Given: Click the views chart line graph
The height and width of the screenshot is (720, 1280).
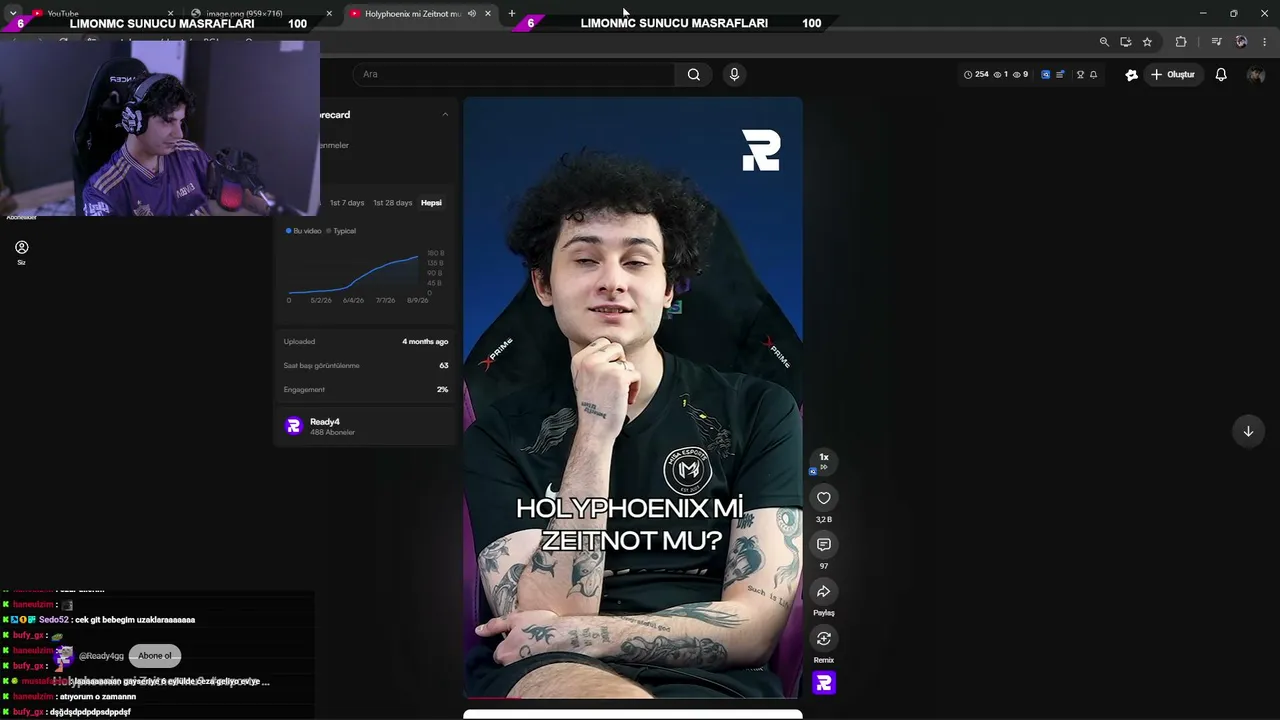Looking at the screenshot, I should 353,276.
